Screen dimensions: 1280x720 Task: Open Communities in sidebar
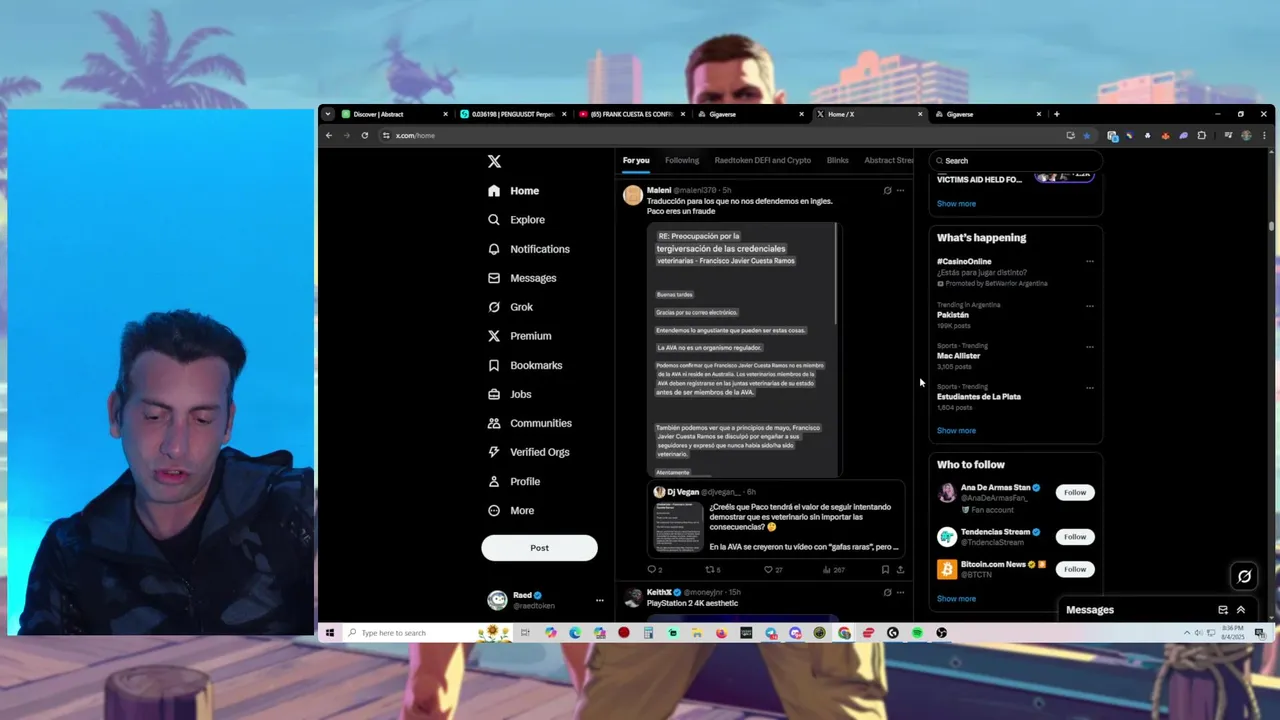point(530,423)
